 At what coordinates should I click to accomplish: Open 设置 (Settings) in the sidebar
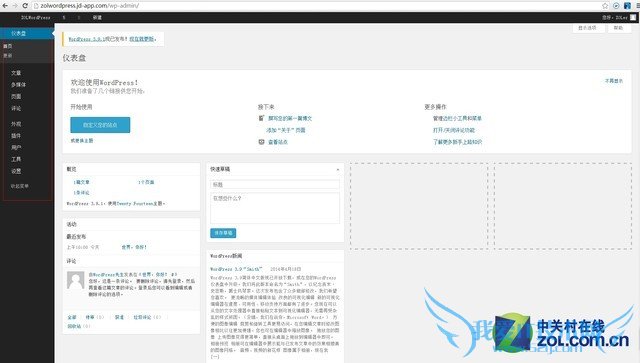(16, 171)
